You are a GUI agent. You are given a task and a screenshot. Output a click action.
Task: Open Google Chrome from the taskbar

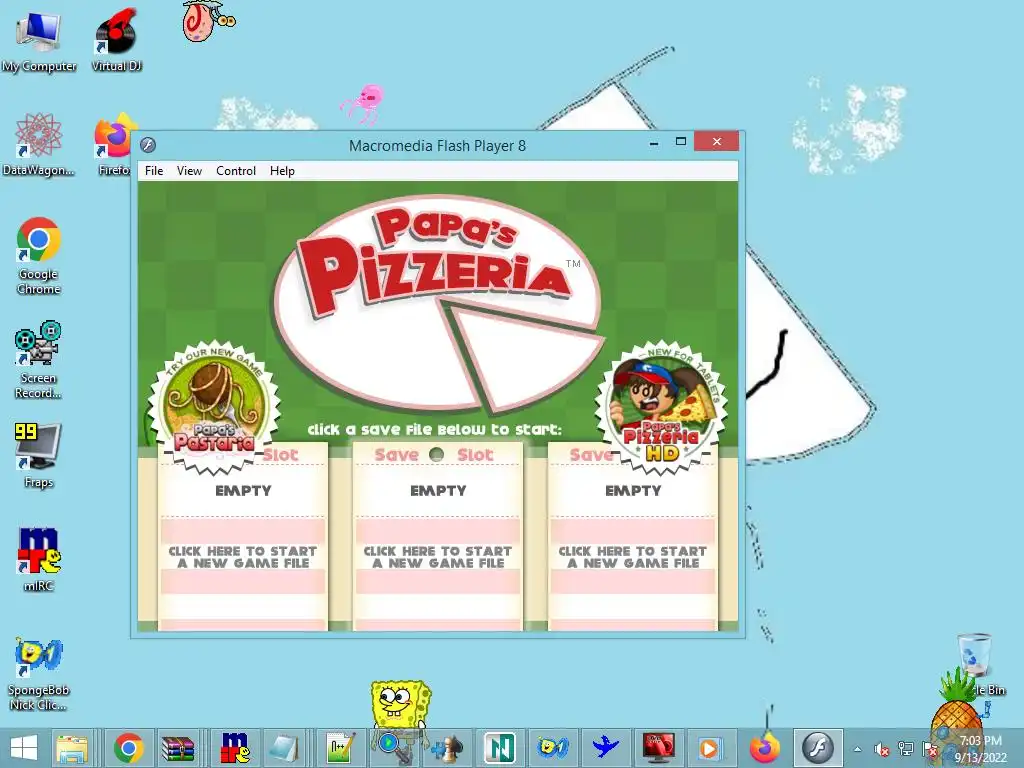click(128, 748)
